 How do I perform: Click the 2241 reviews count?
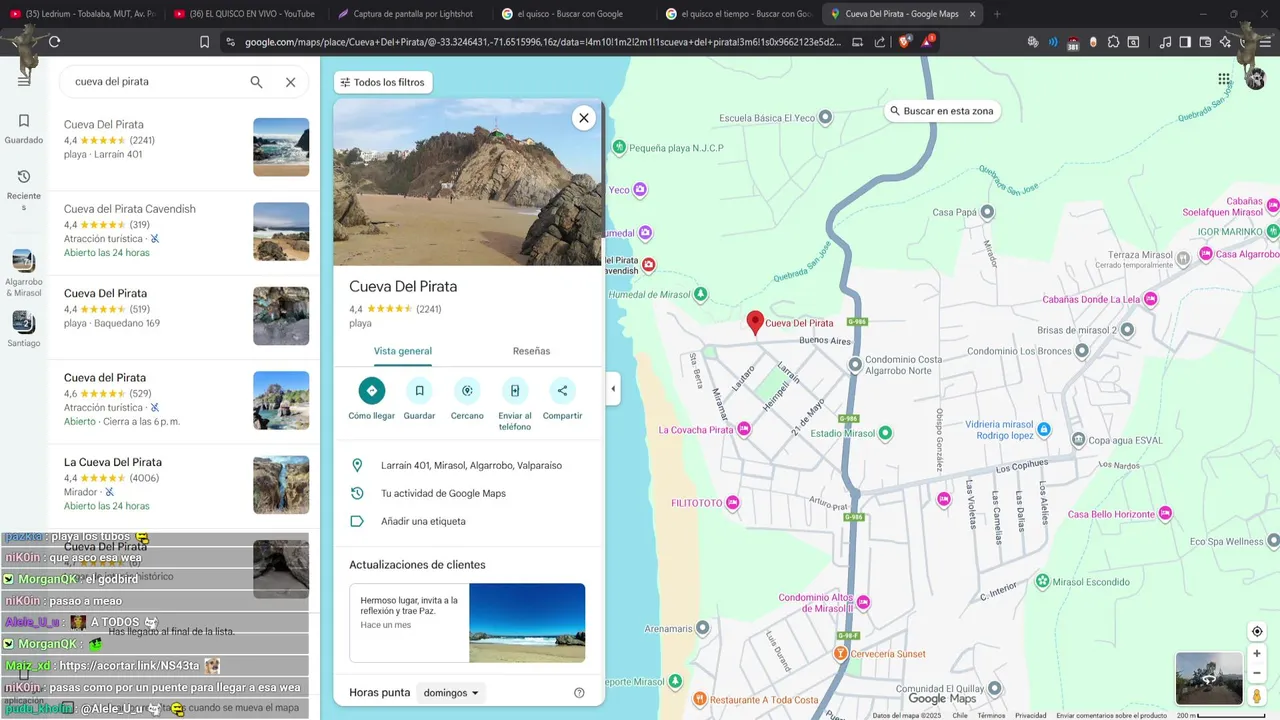point(429,309)
